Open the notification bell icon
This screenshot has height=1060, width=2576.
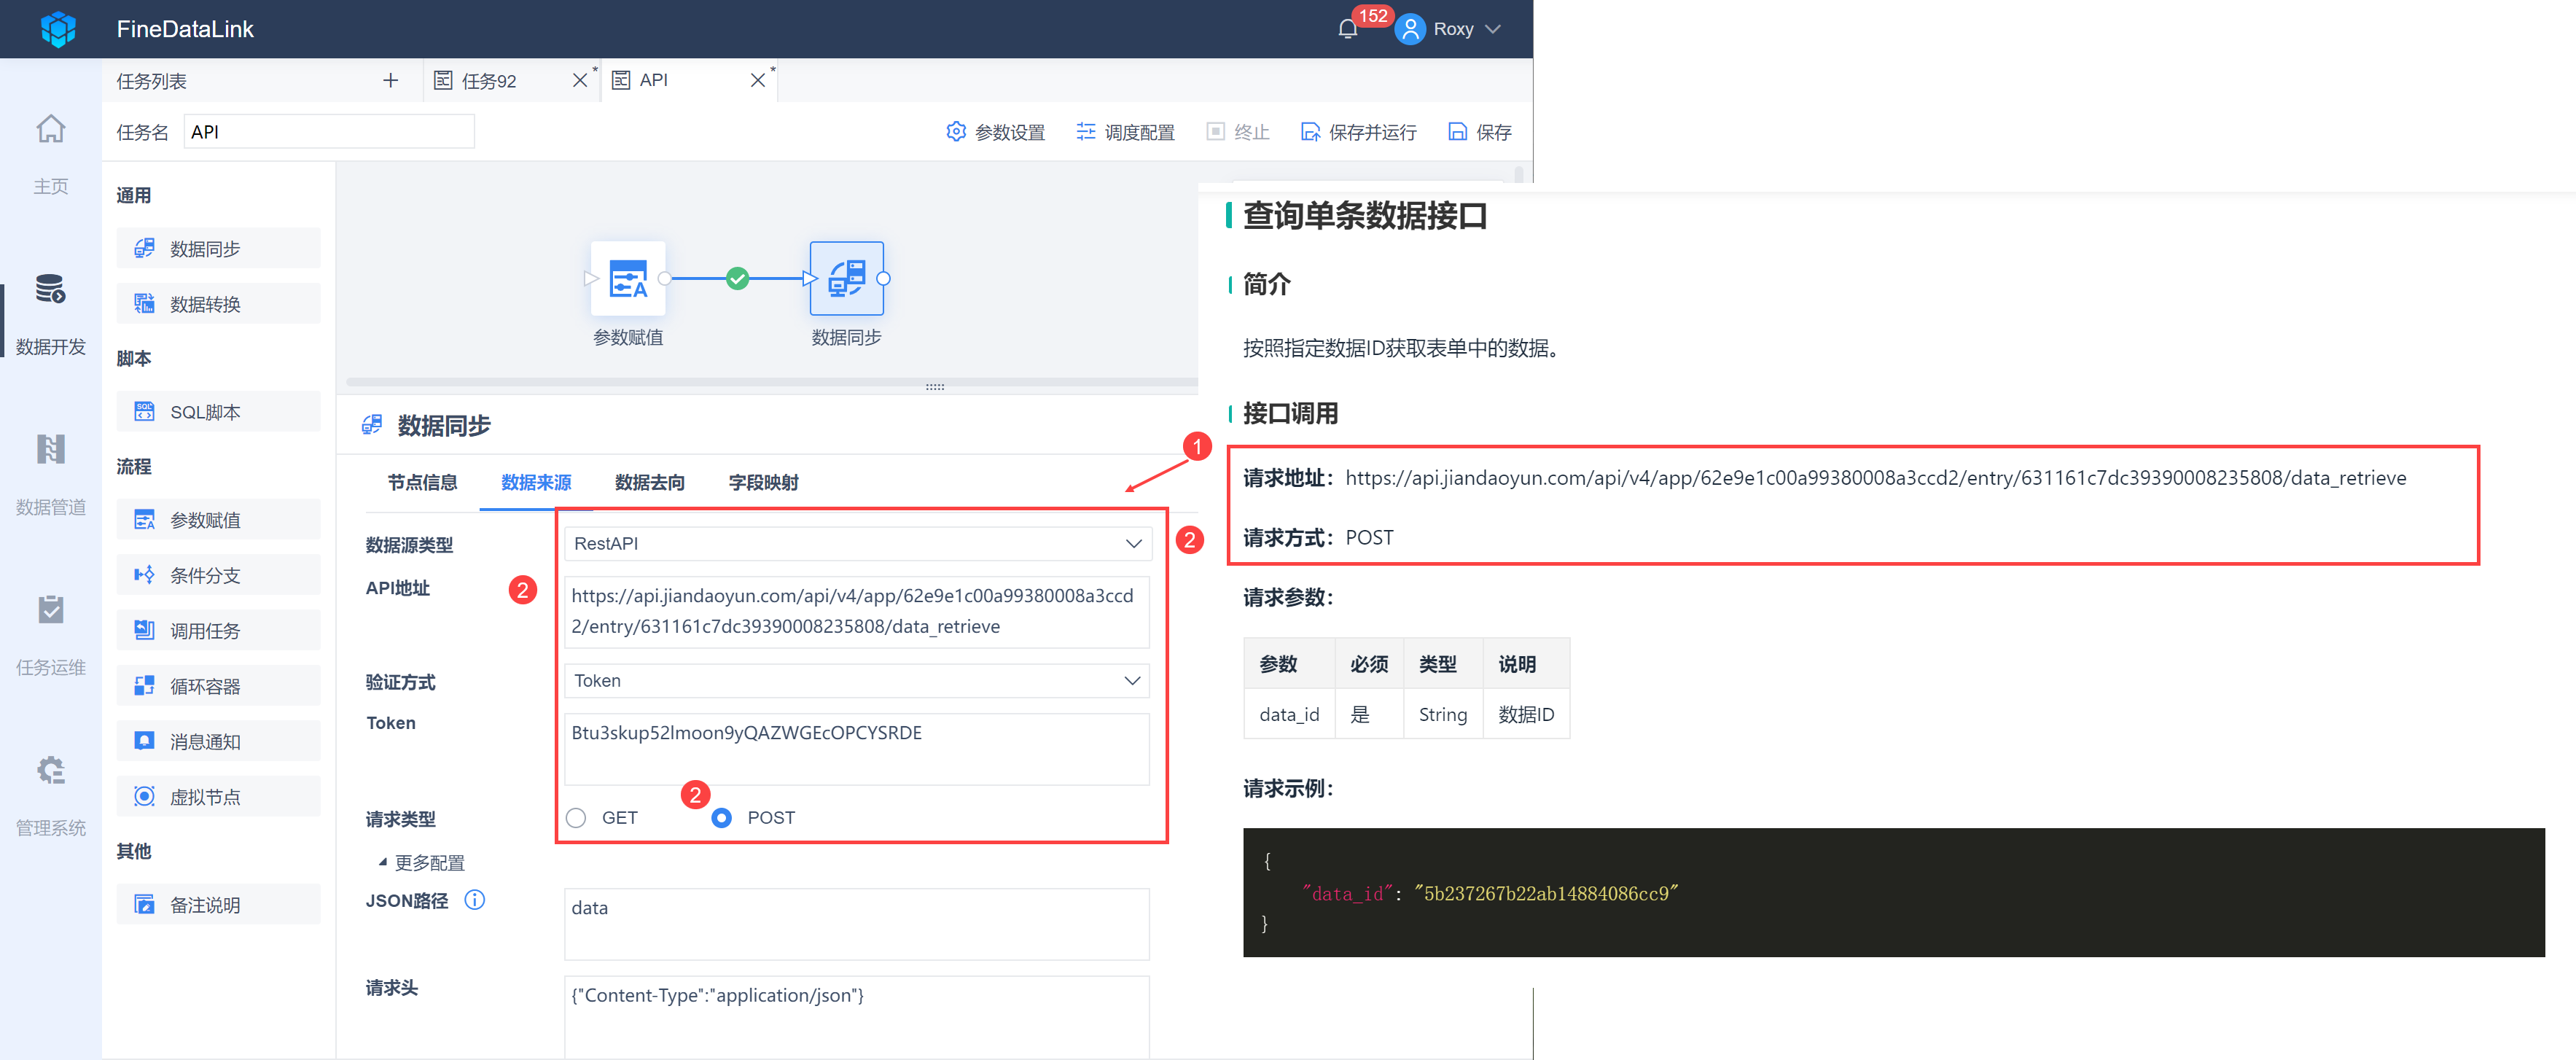[1347, 29]
